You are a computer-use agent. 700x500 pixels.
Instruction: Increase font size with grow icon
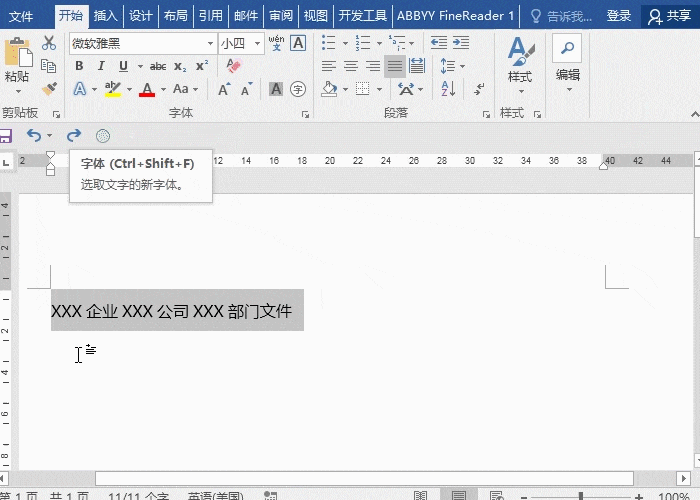pyautogui.click(x=224, y=89)
